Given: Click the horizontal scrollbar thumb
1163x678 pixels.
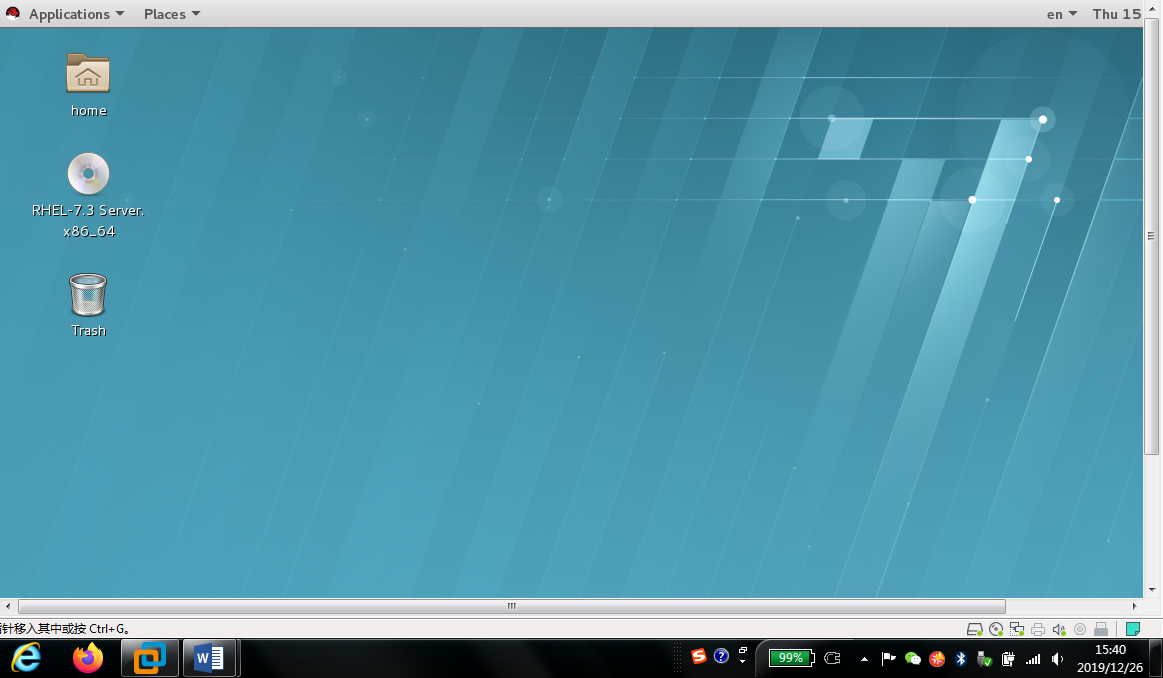Looking at the screenshot, I should [x=512, y=606].
